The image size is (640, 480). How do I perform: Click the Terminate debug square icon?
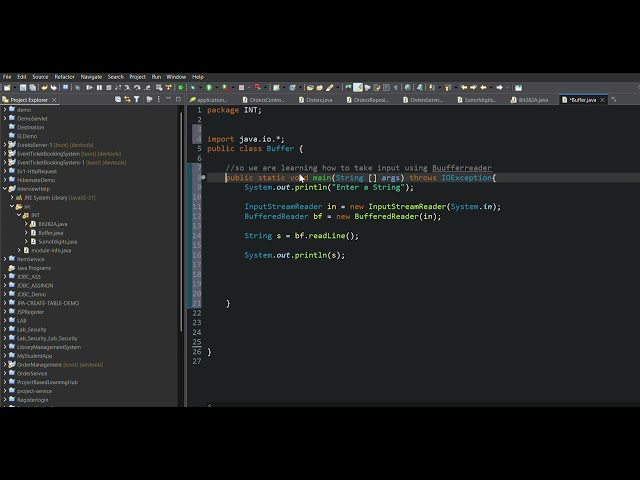pyautogui.click(x=109, y=87)
